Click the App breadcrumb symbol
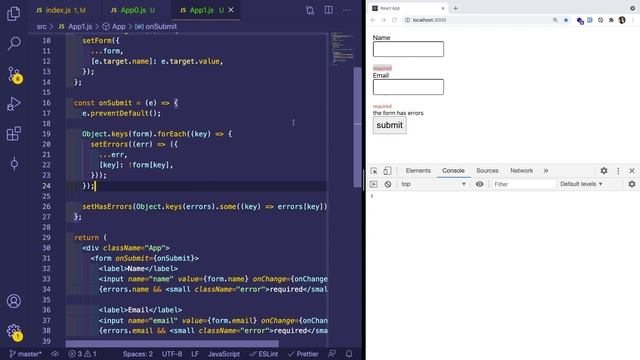This screenshot has height=360, width=640. click(114, 27)
